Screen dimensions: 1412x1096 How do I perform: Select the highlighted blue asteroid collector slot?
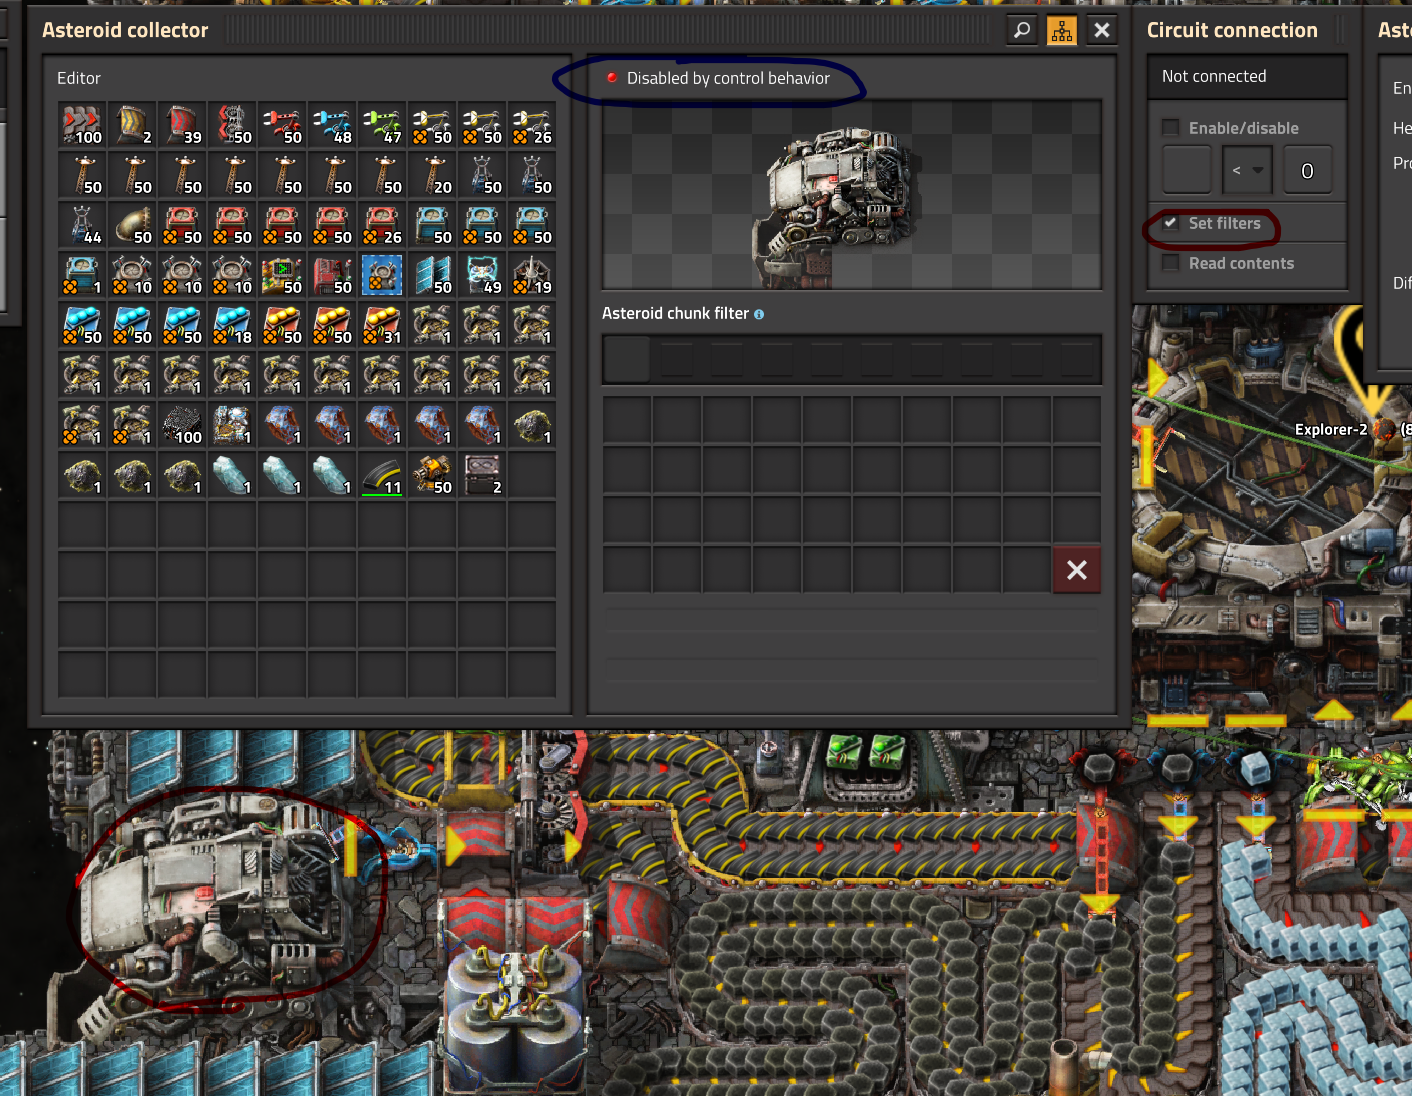382,275
